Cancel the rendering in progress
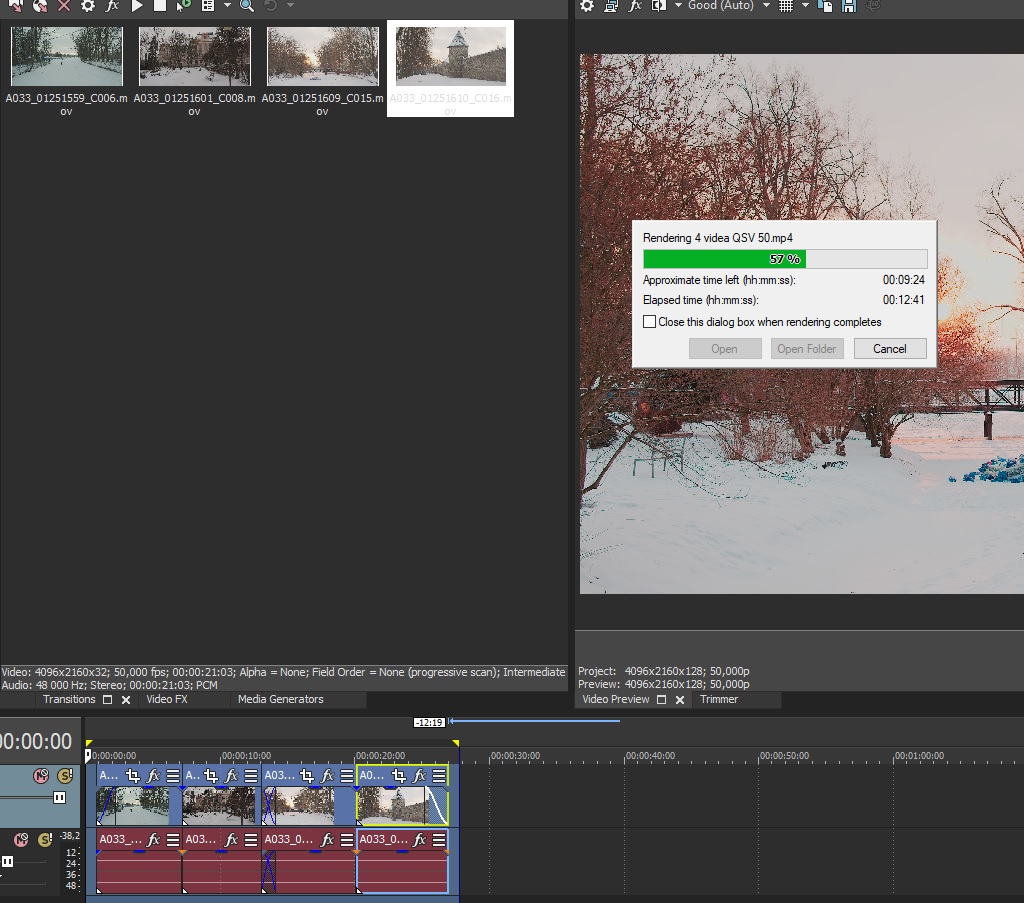This screenshot has height=903, width=1024. 889,349
